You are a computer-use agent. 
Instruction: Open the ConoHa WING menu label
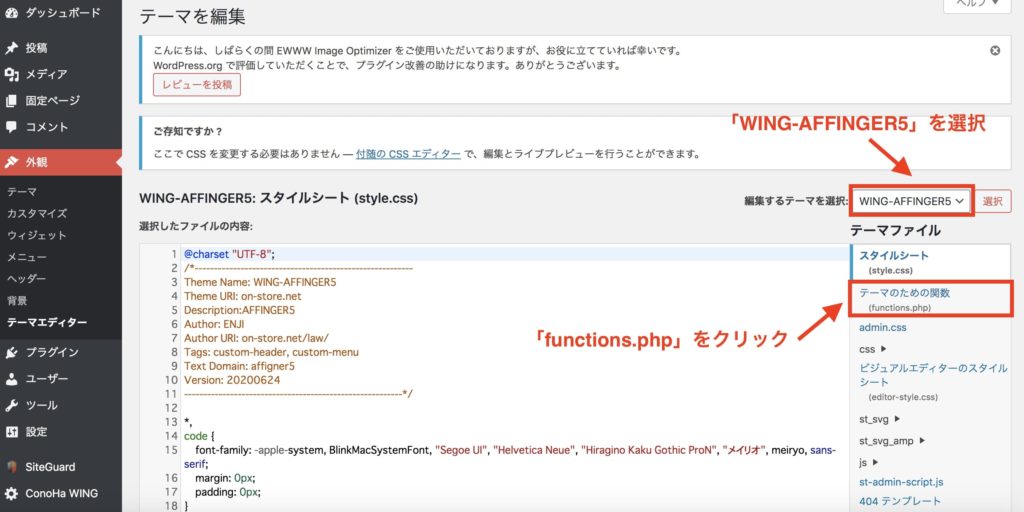(x=61, y=493)
